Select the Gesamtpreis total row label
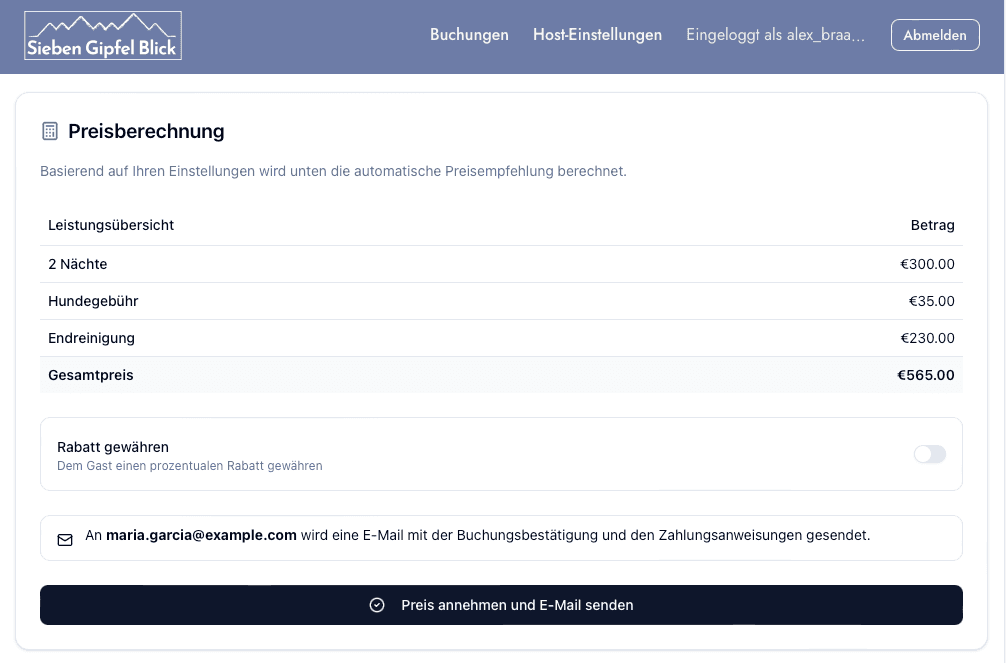 pos(91,375)
